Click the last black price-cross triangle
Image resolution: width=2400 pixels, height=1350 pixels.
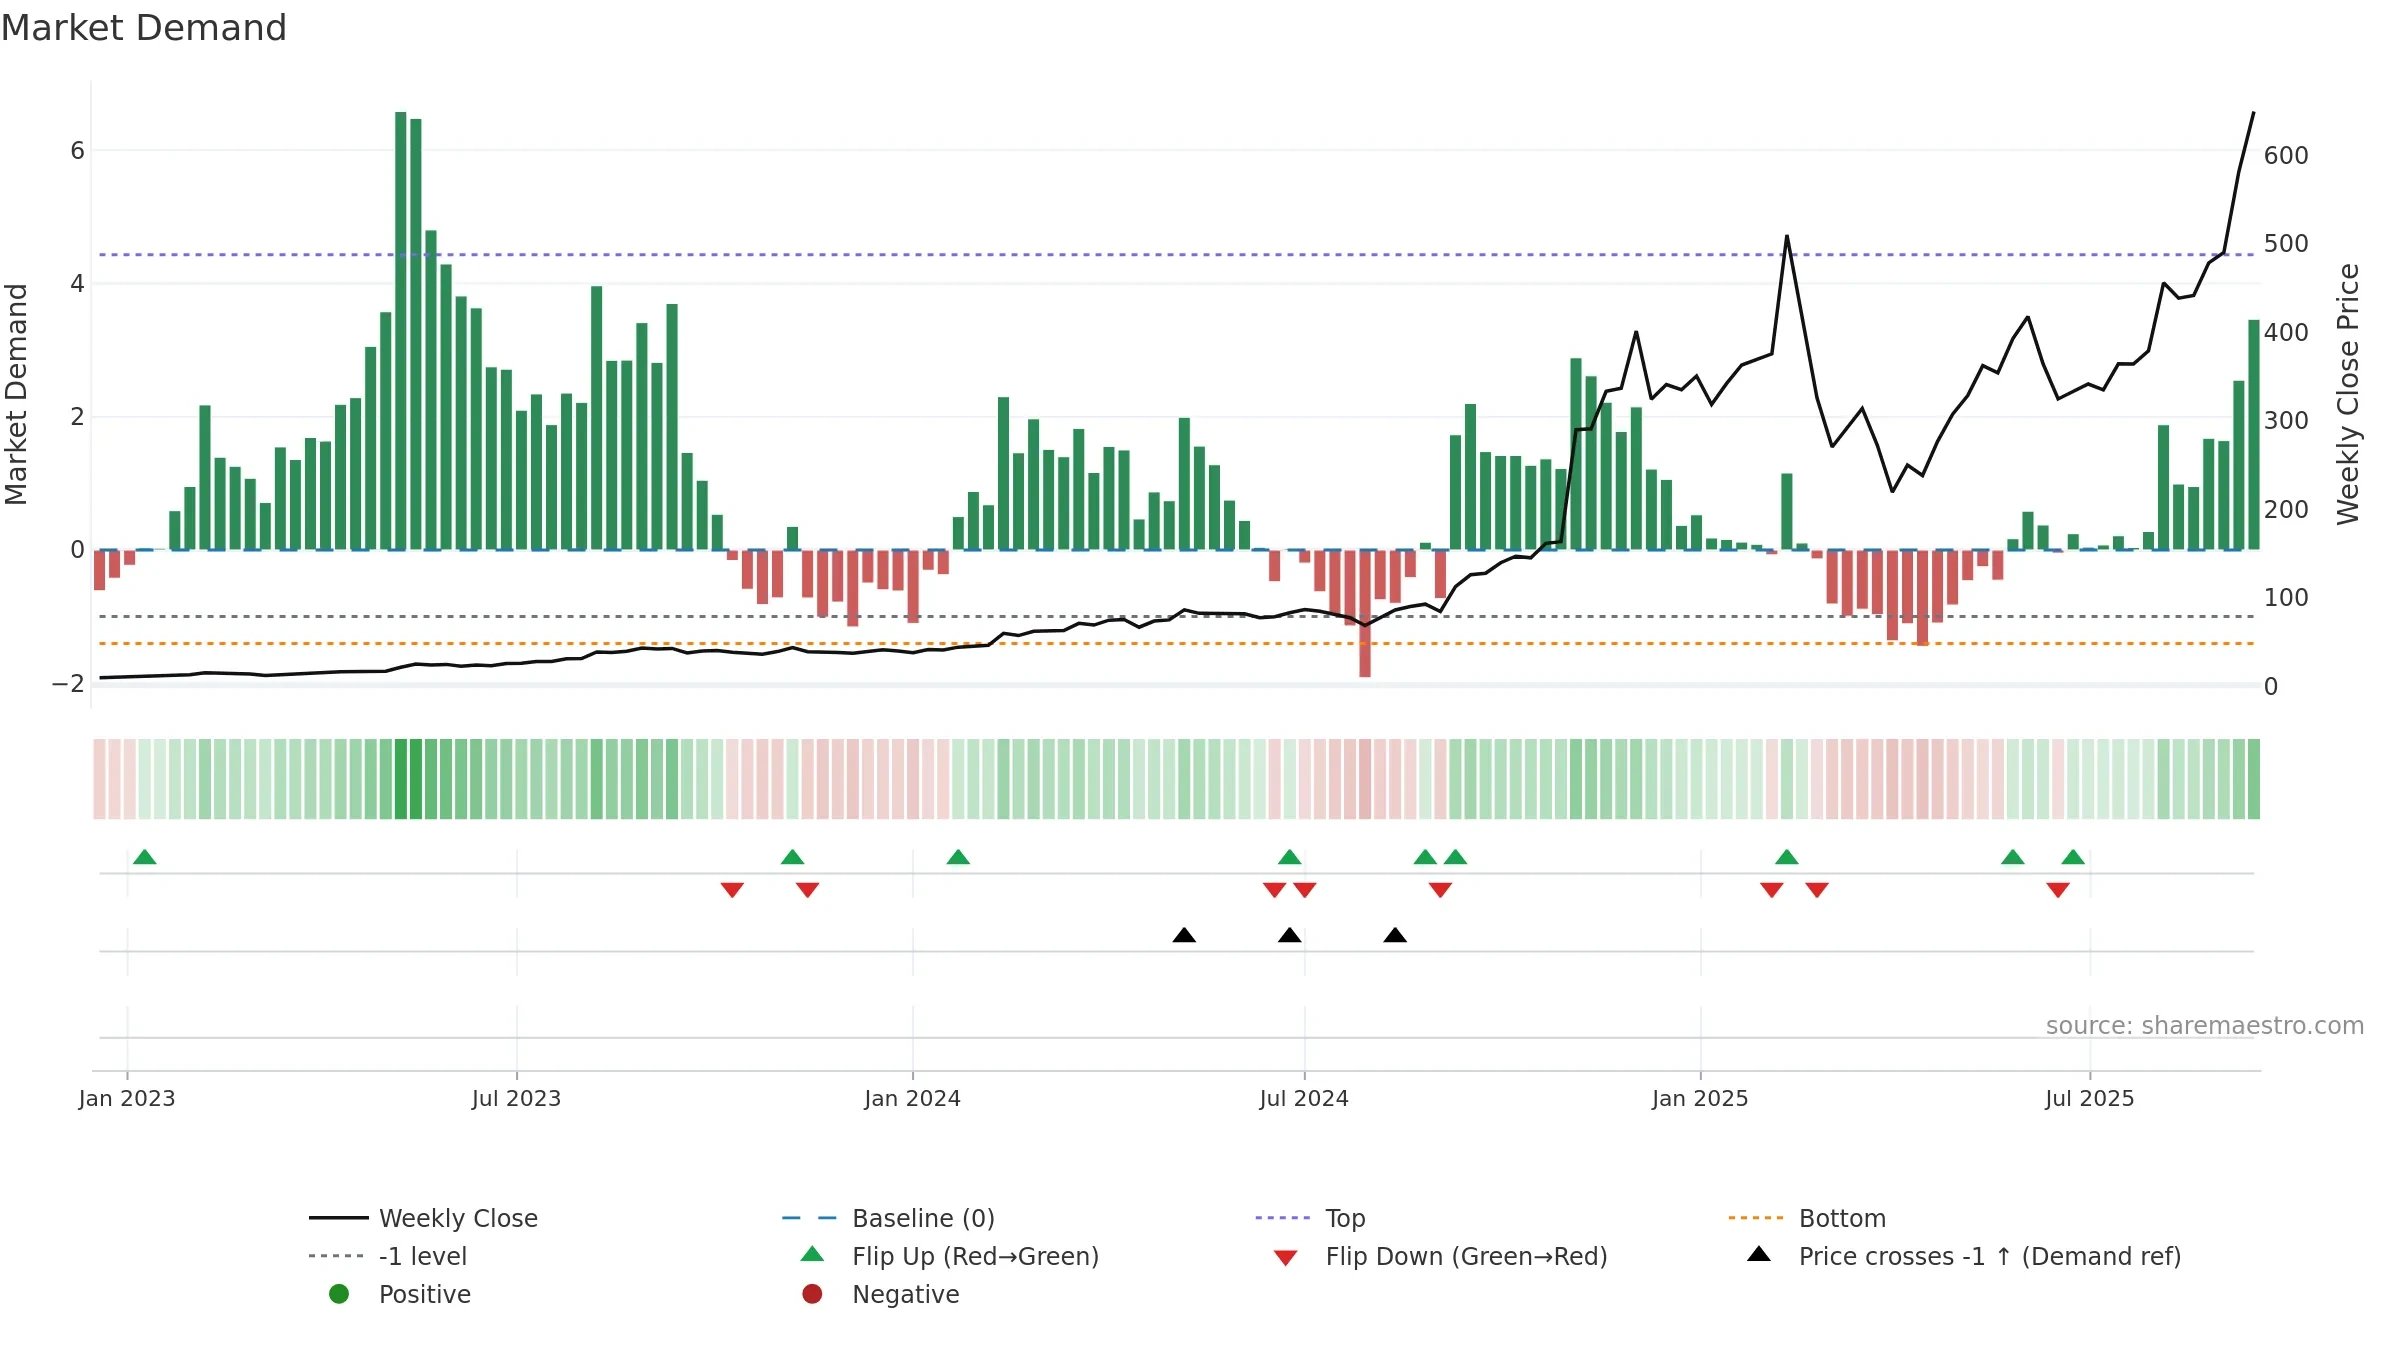tap(1395, 935)
